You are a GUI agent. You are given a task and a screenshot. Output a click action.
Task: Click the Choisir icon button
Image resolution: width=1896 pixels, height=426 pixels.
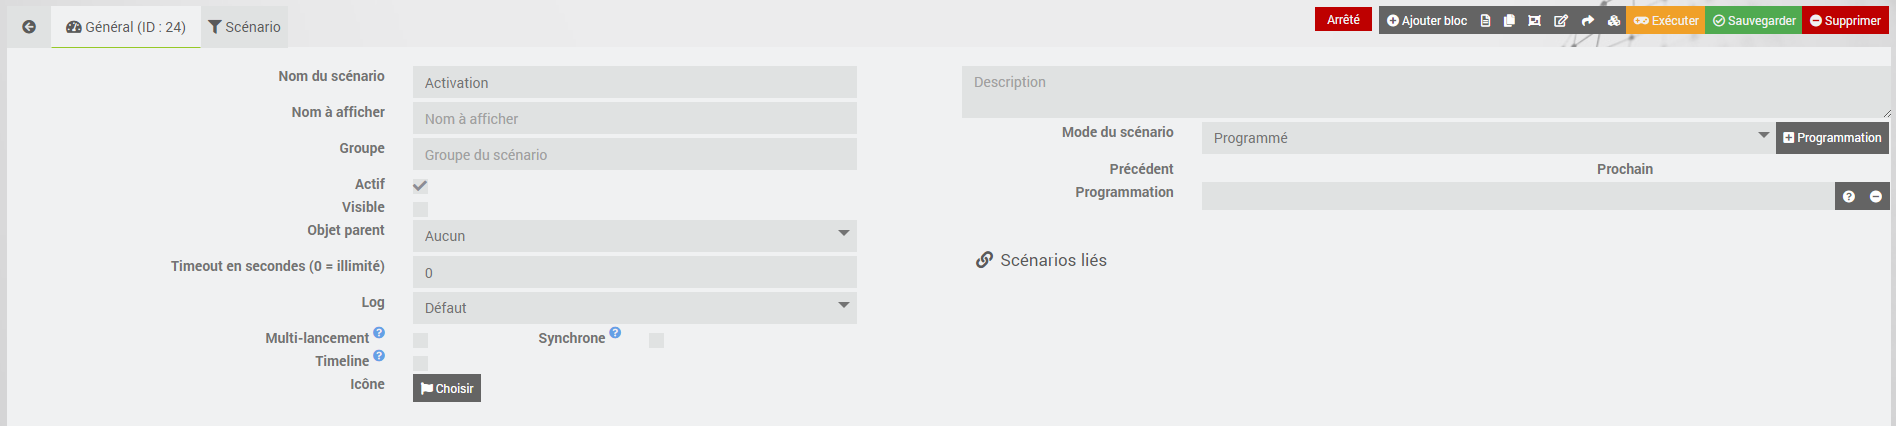pyautogui.click(x=447, y=388)
